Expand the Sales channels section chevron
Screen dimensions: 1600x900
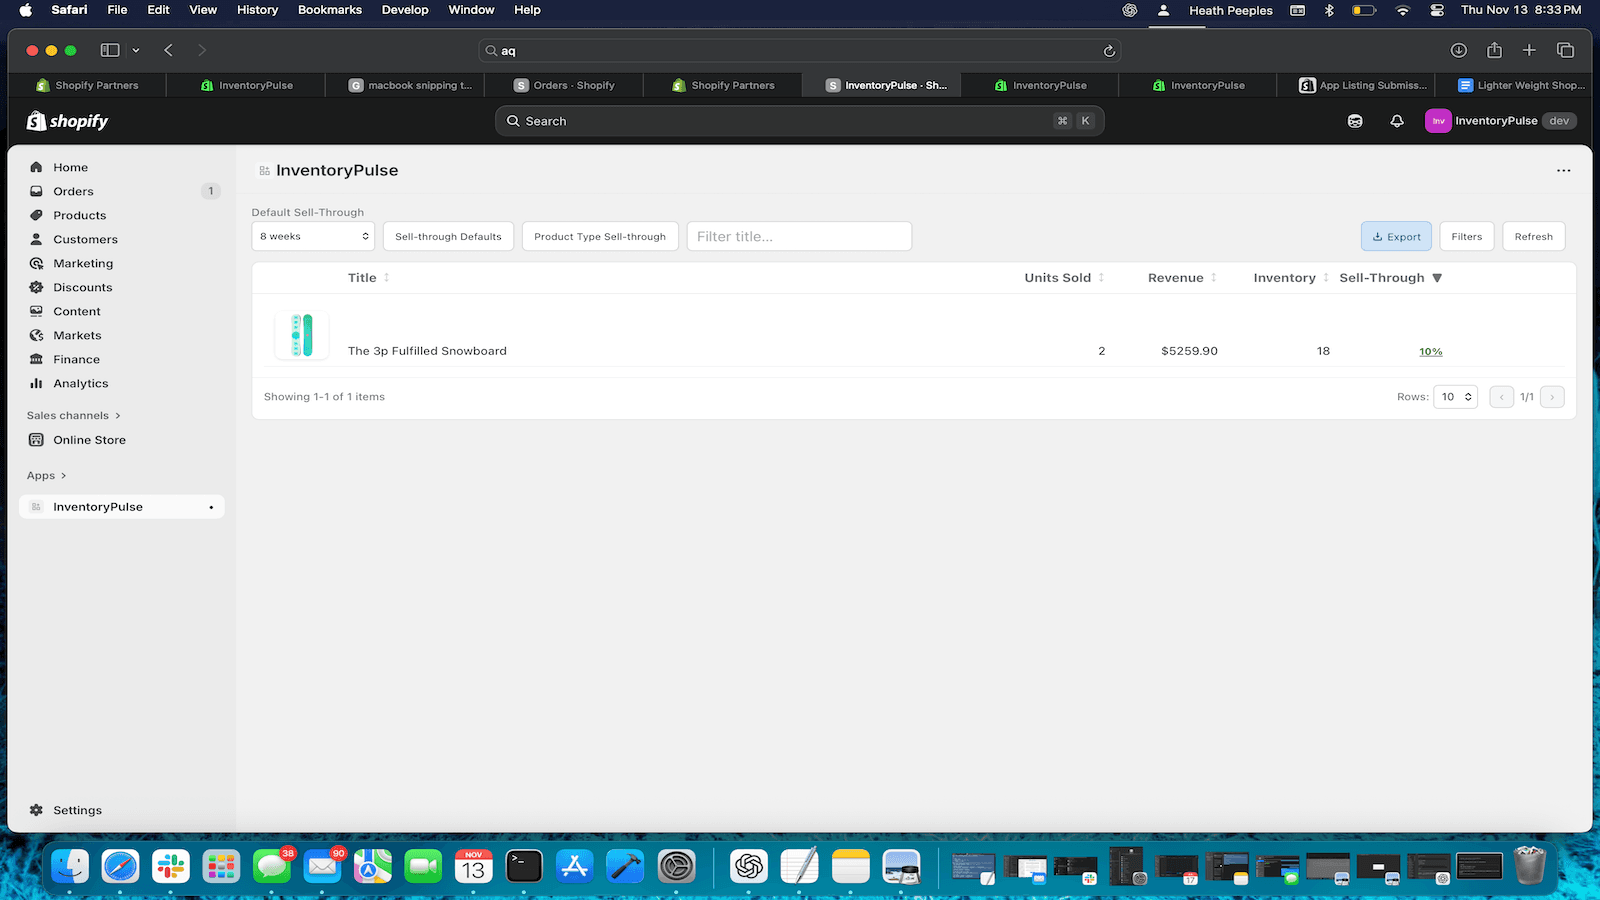coord(118,416)
